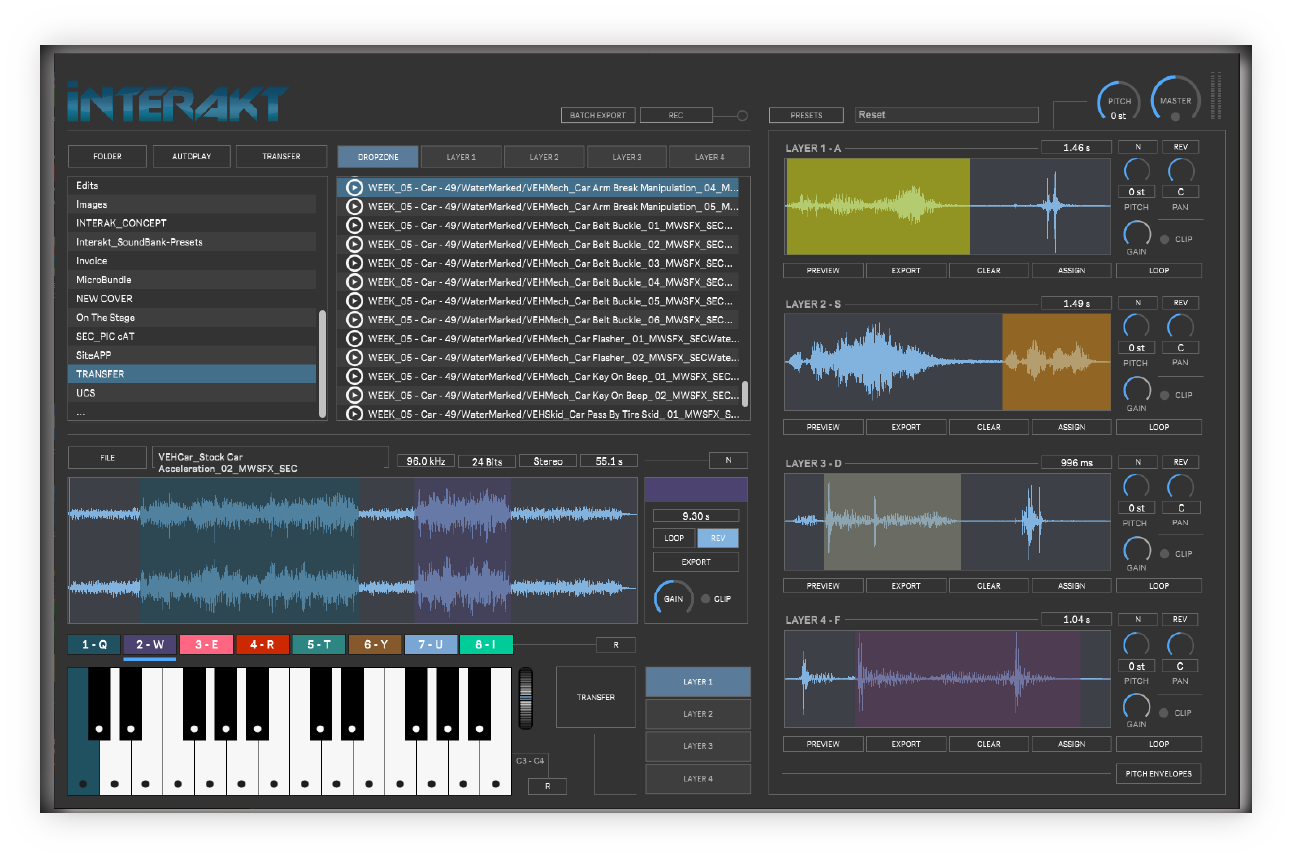Play the Car Belt Buckle_02 preview icon
Image resolution: width=1292 pixels, height=859 pixels.
[x=354, y=244]
